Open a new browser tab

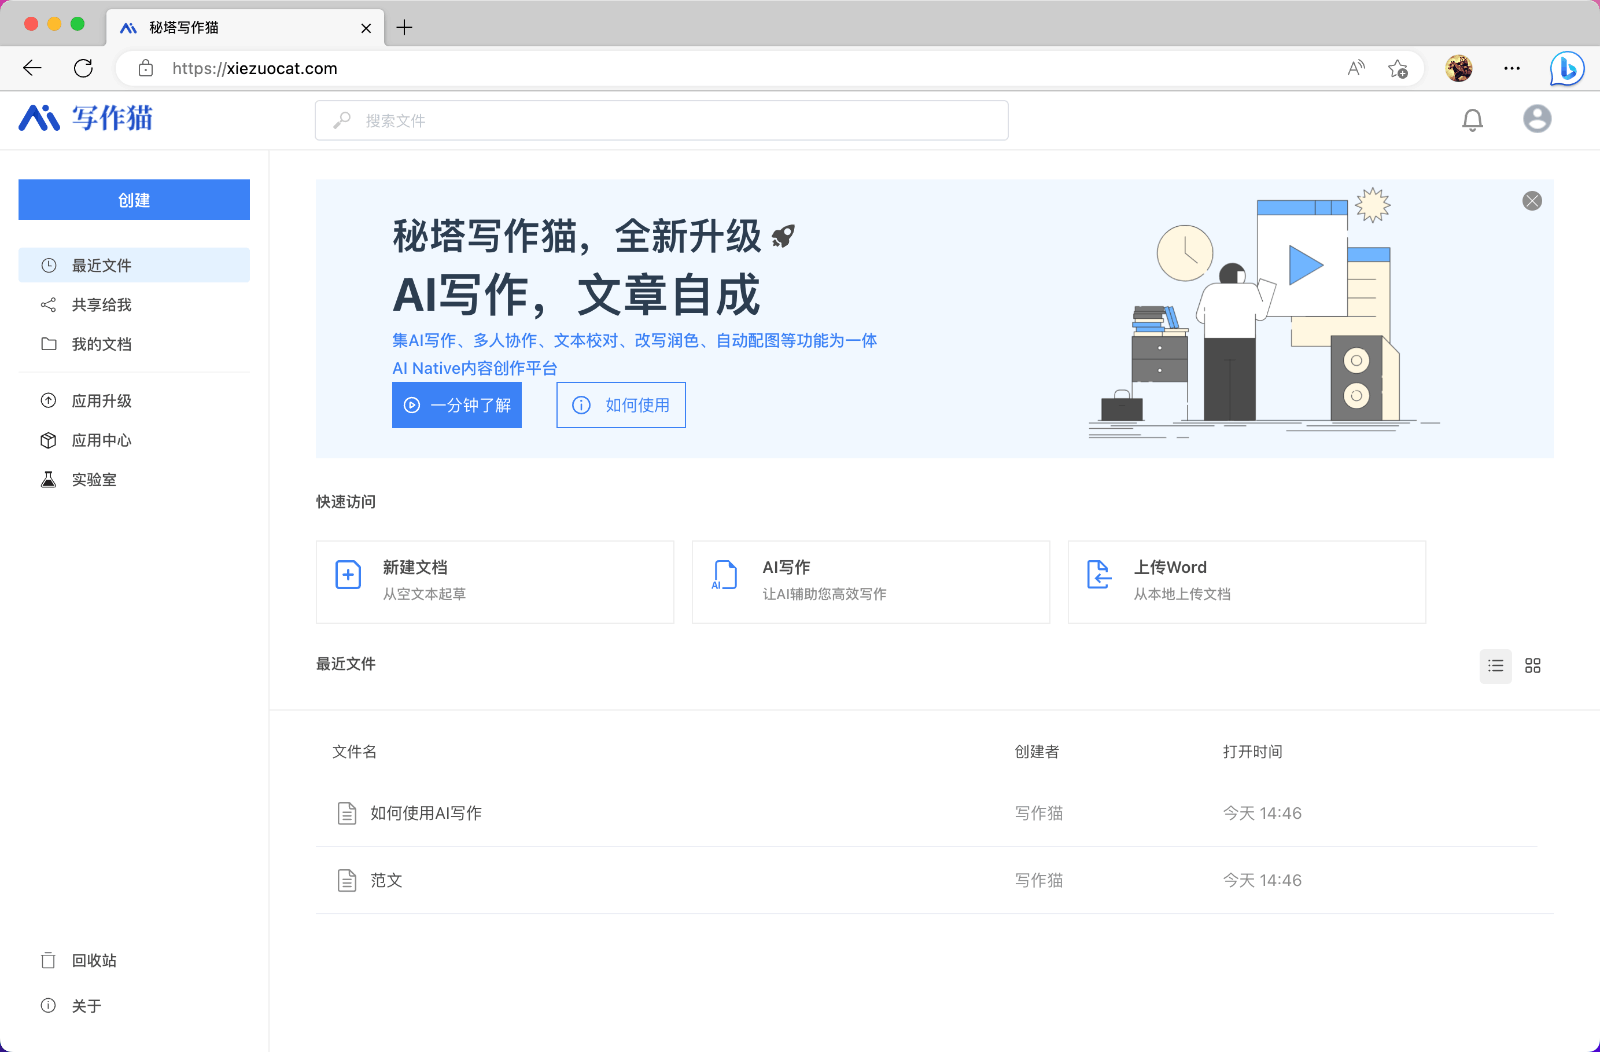tap(404, 27)
